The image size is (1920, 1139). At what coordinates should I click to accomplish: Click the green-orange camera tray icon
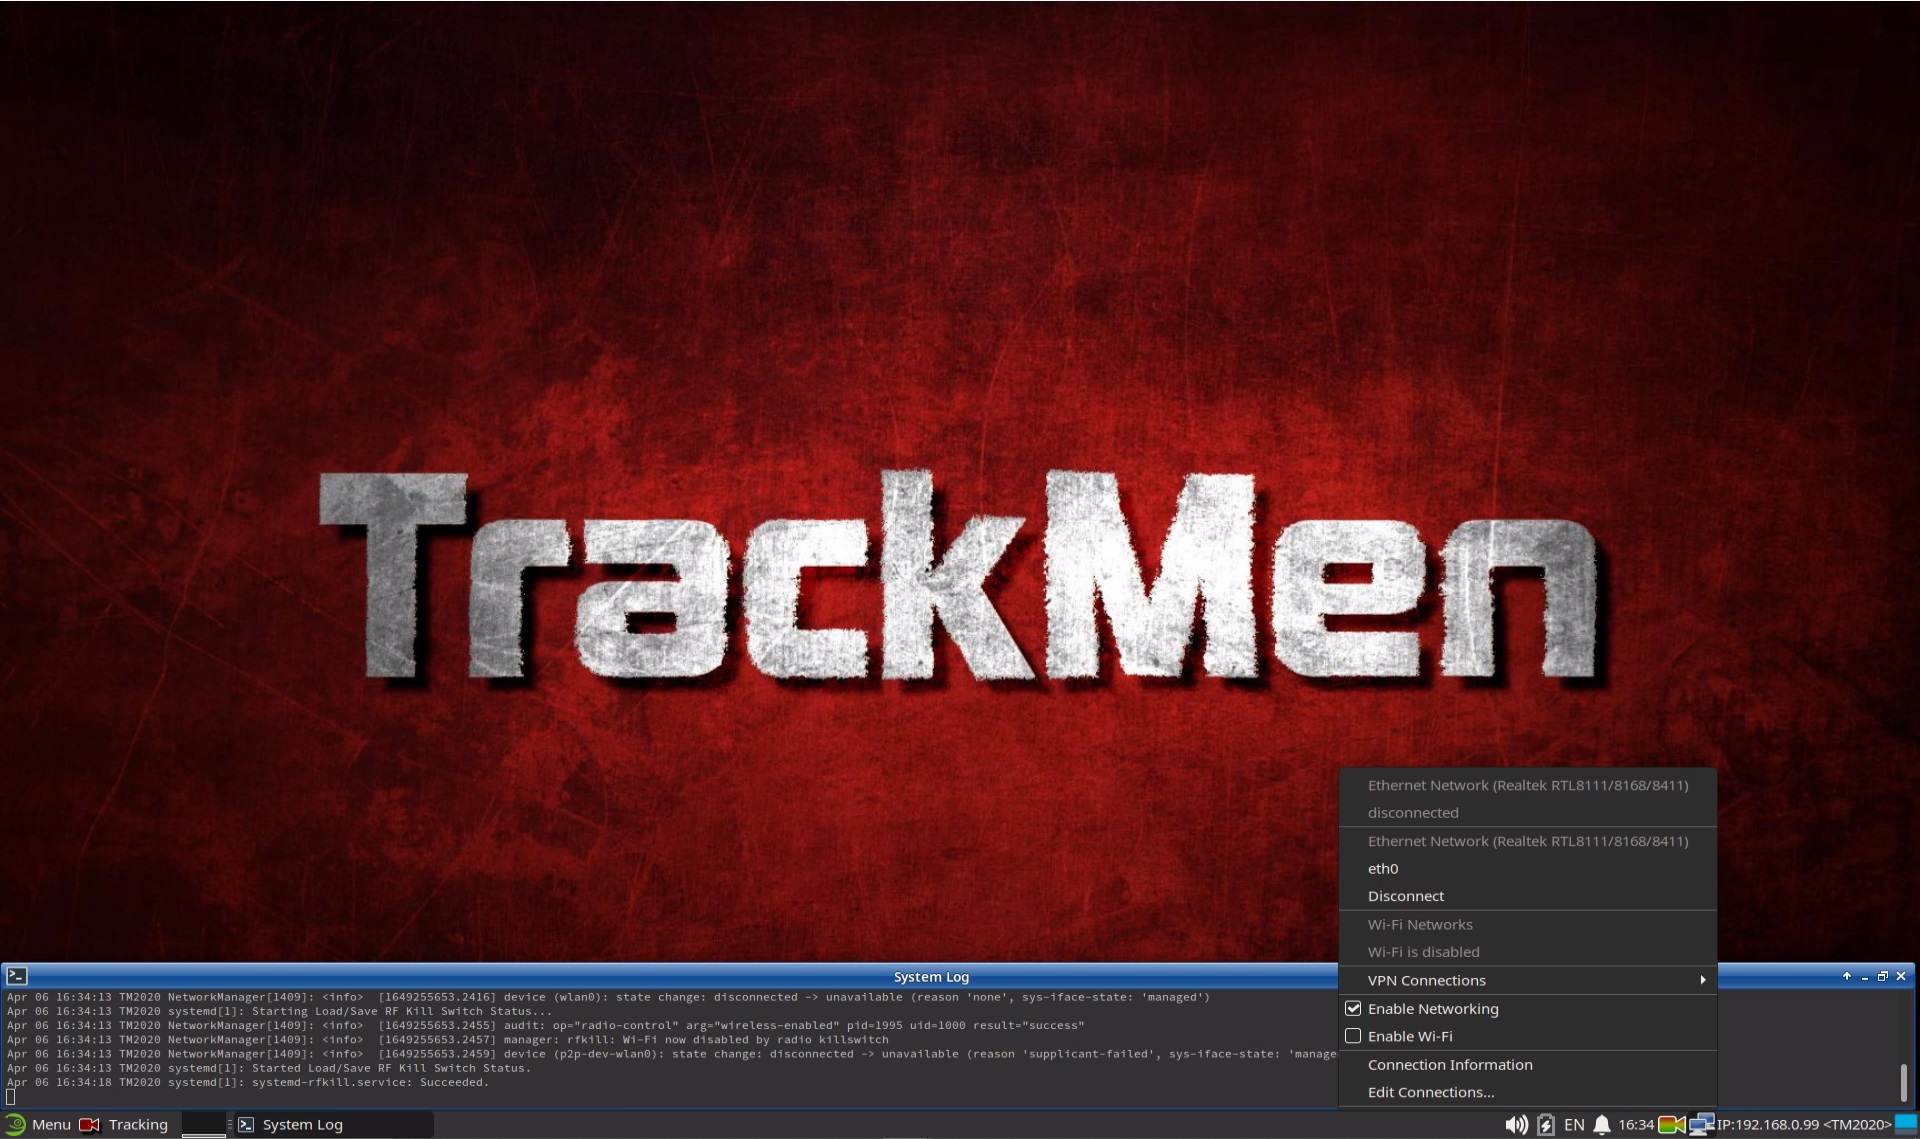[1671, 1124]
